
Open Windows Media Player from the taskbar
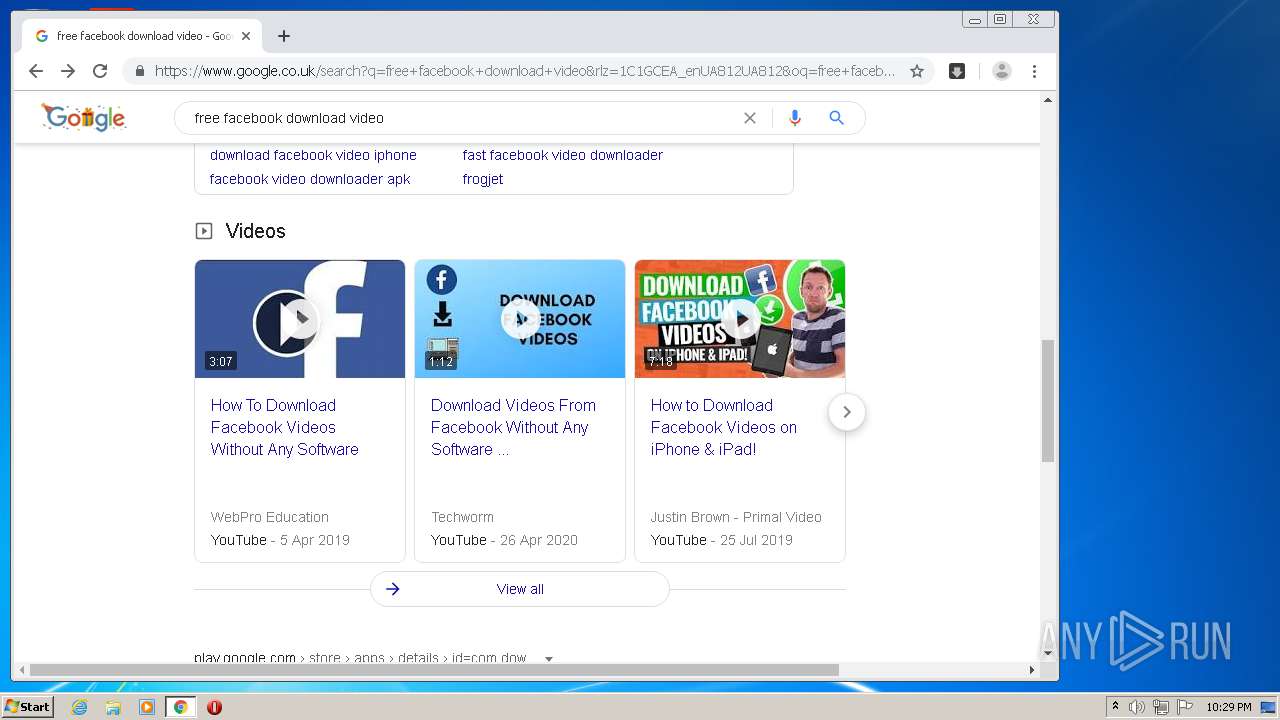(147, 707)
